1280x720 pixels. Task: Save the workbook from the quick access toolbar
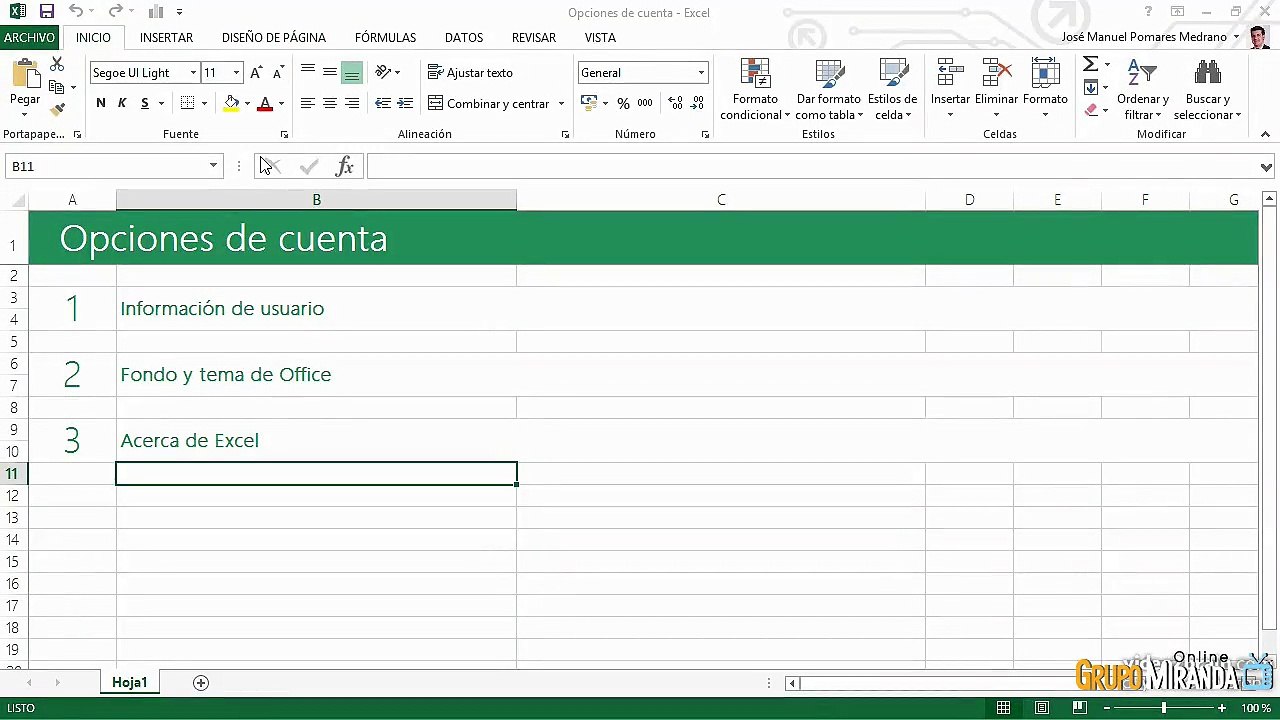46,12
